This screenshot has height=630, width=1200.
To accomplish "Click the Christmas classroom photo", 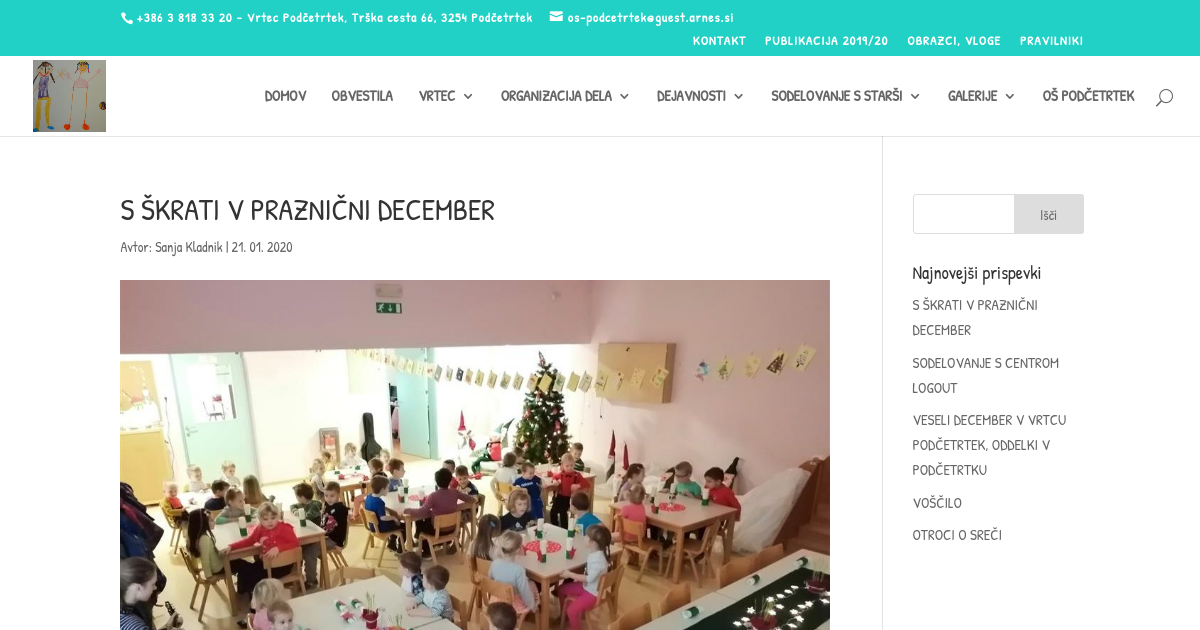I will coord(475,455).
